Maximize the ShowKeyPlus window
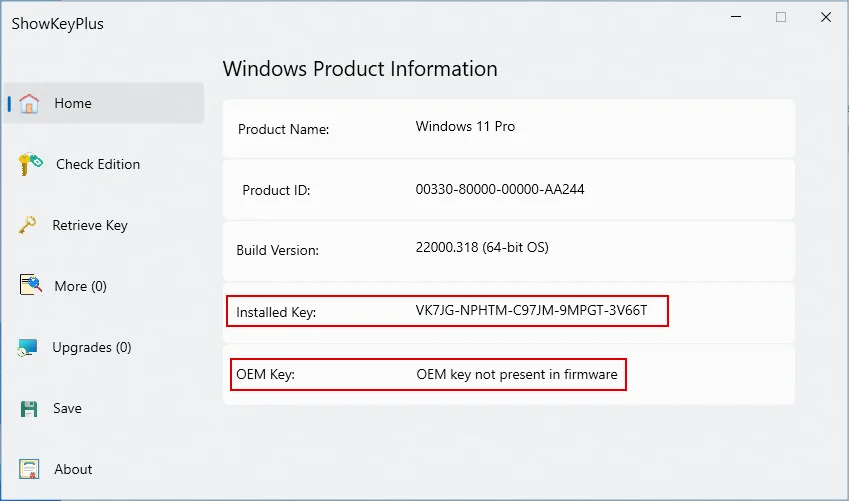 tap(781, 17)
